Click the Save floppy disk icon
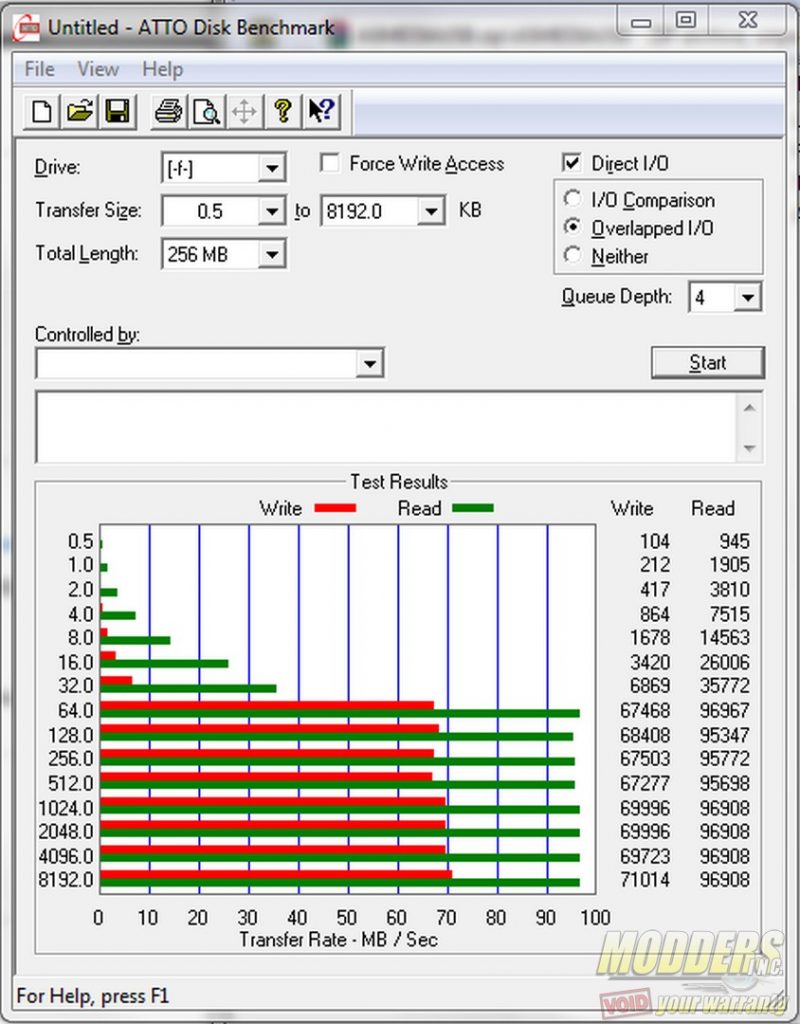The image size is (800, 1024). (x=117, y=112)
